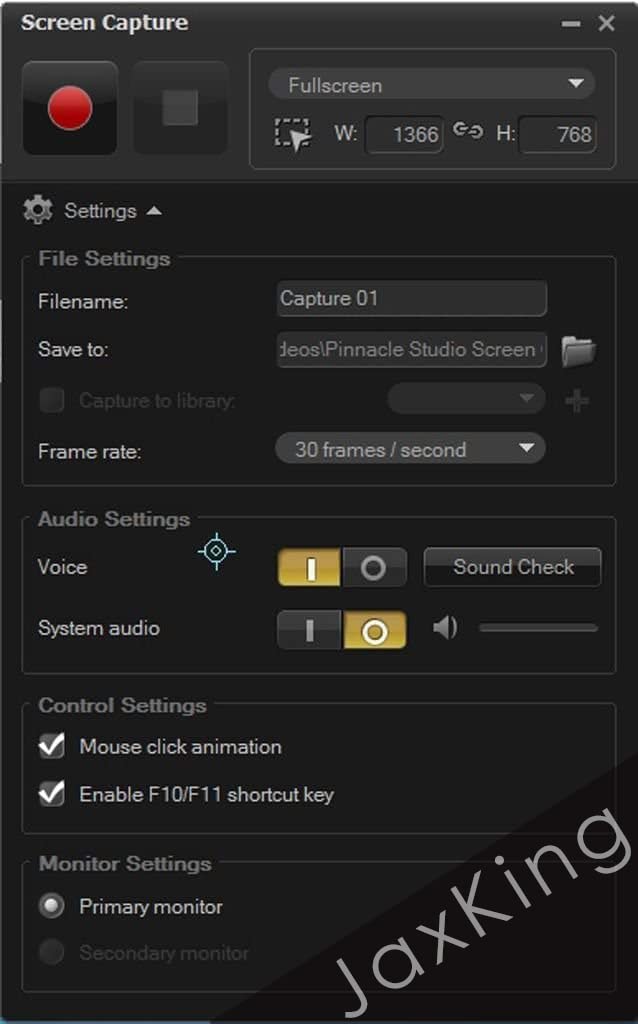The height and width of the screenshot is (1024, 638).
Task: Minimize the Screen Capture window
Action: click(571, 24)
